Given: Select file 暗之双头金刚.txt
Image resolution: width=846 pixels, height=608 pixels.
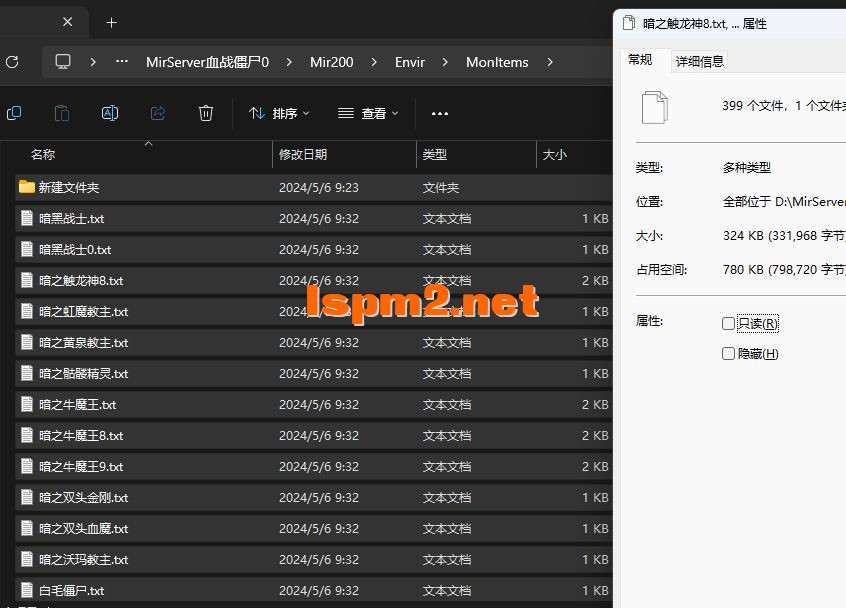Looking at the screenshot, I should pos(313,497).
